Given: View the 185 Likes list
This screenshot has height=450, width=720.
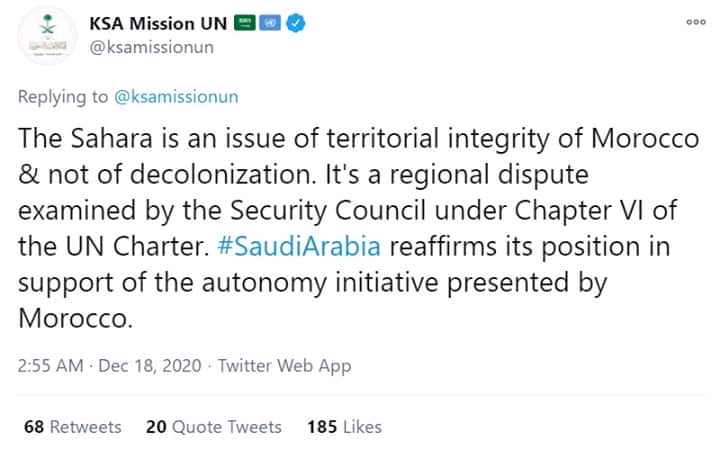Looking at the screenshot, I should point(344,427).
